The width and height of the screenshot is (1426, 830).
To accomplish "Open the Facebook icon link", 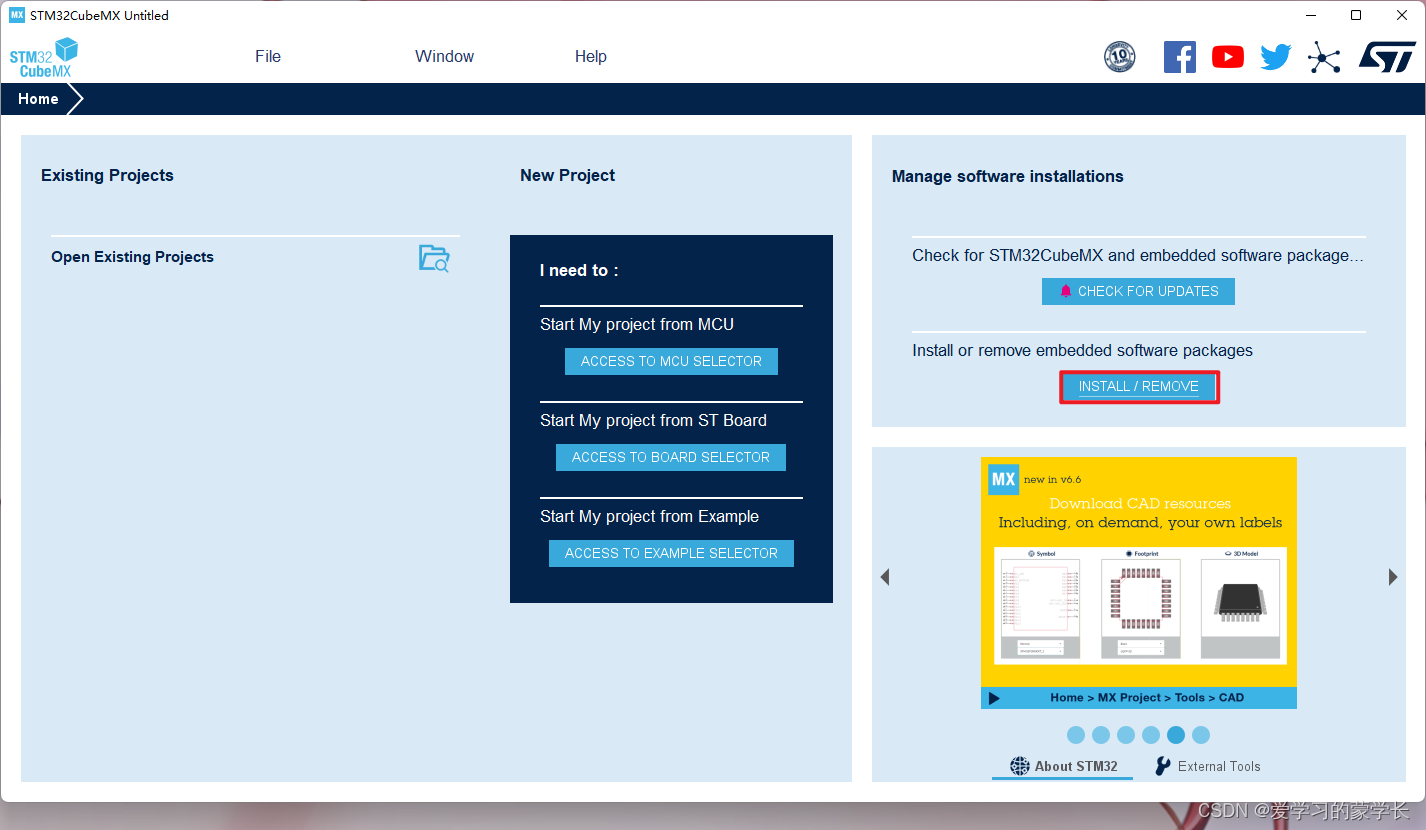I will (x=1180, y=57).
